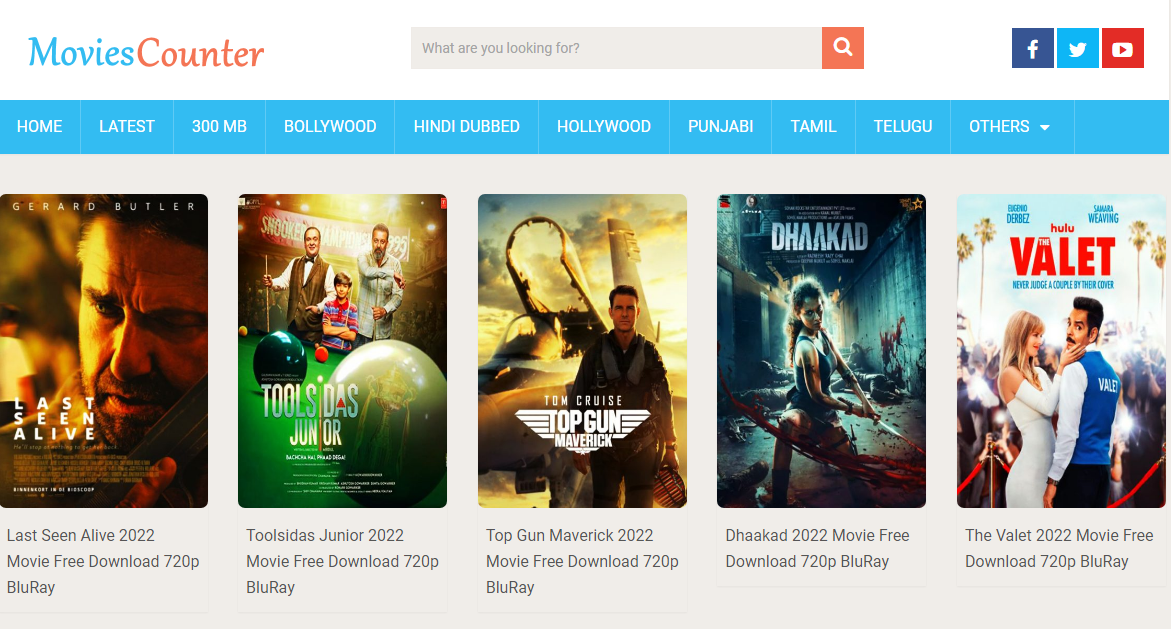1171x629 pixels.
Task: Browse the HOLLYWOOD category
Action: (604, 127)
